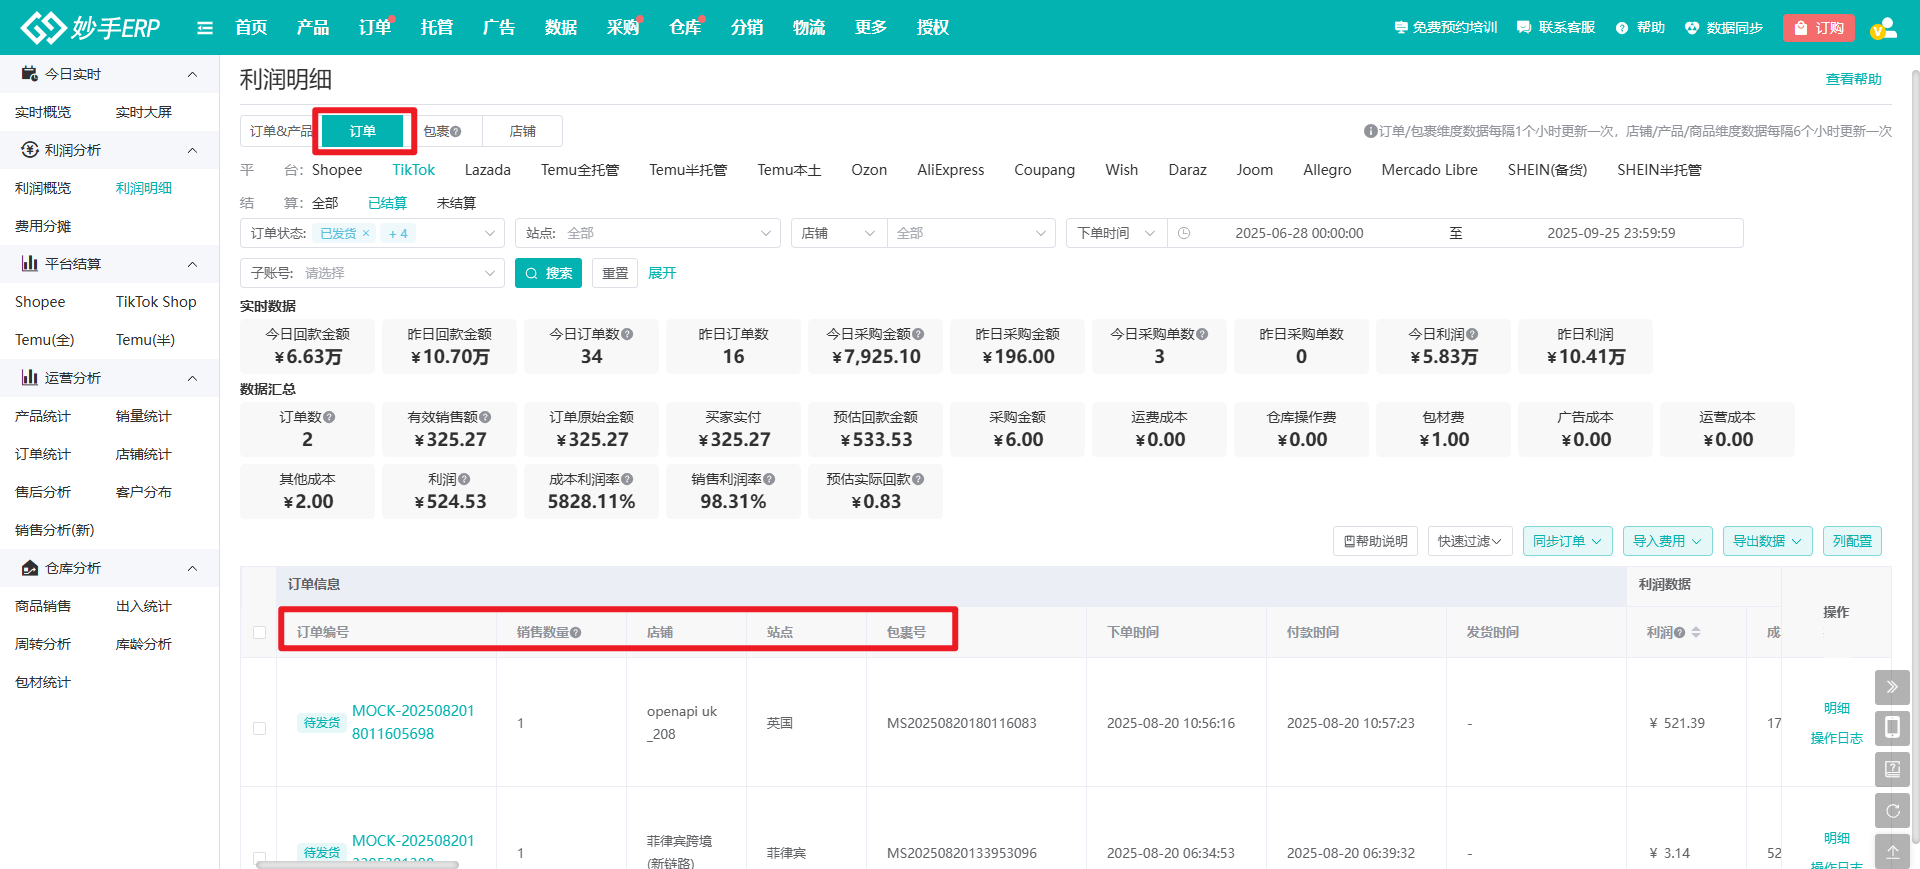Open the 子账号 sub-account dropdown

click(372, 273)
